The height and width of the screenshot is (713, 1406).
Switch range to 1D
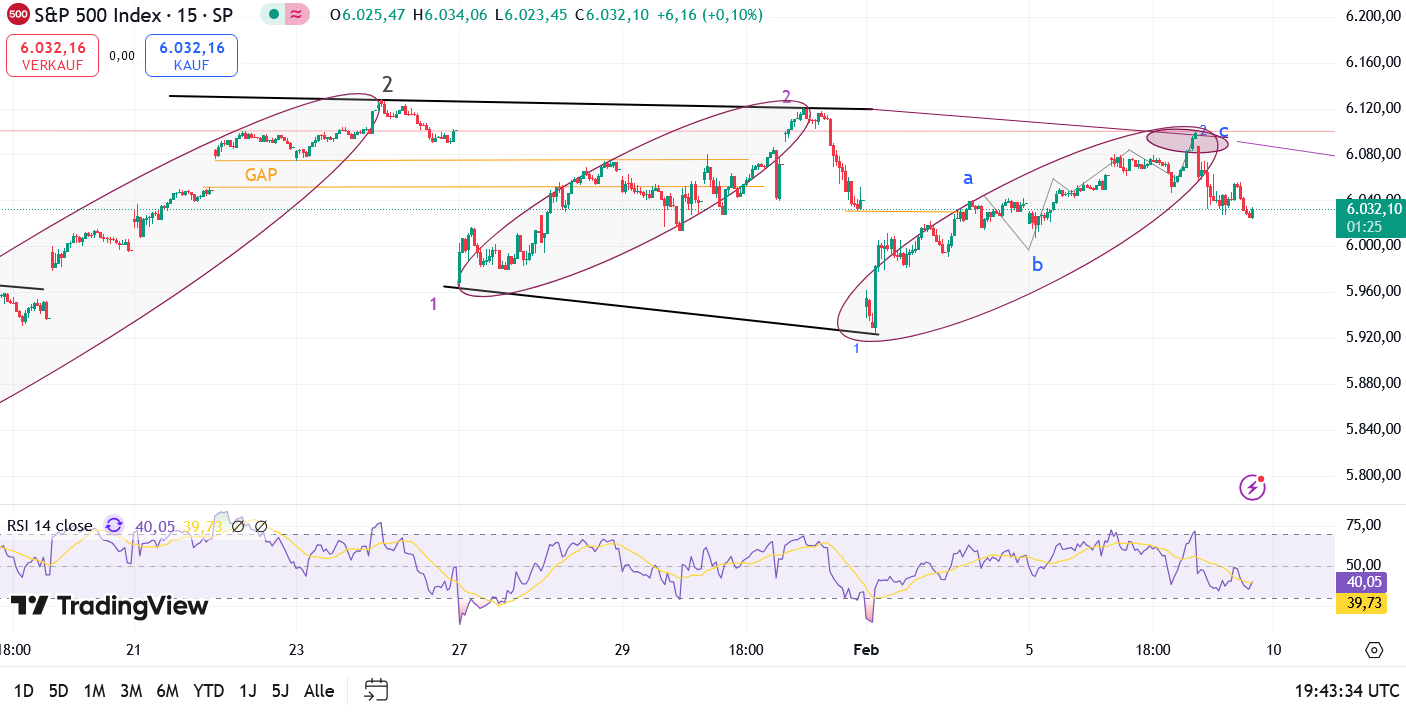pos(23,690)
